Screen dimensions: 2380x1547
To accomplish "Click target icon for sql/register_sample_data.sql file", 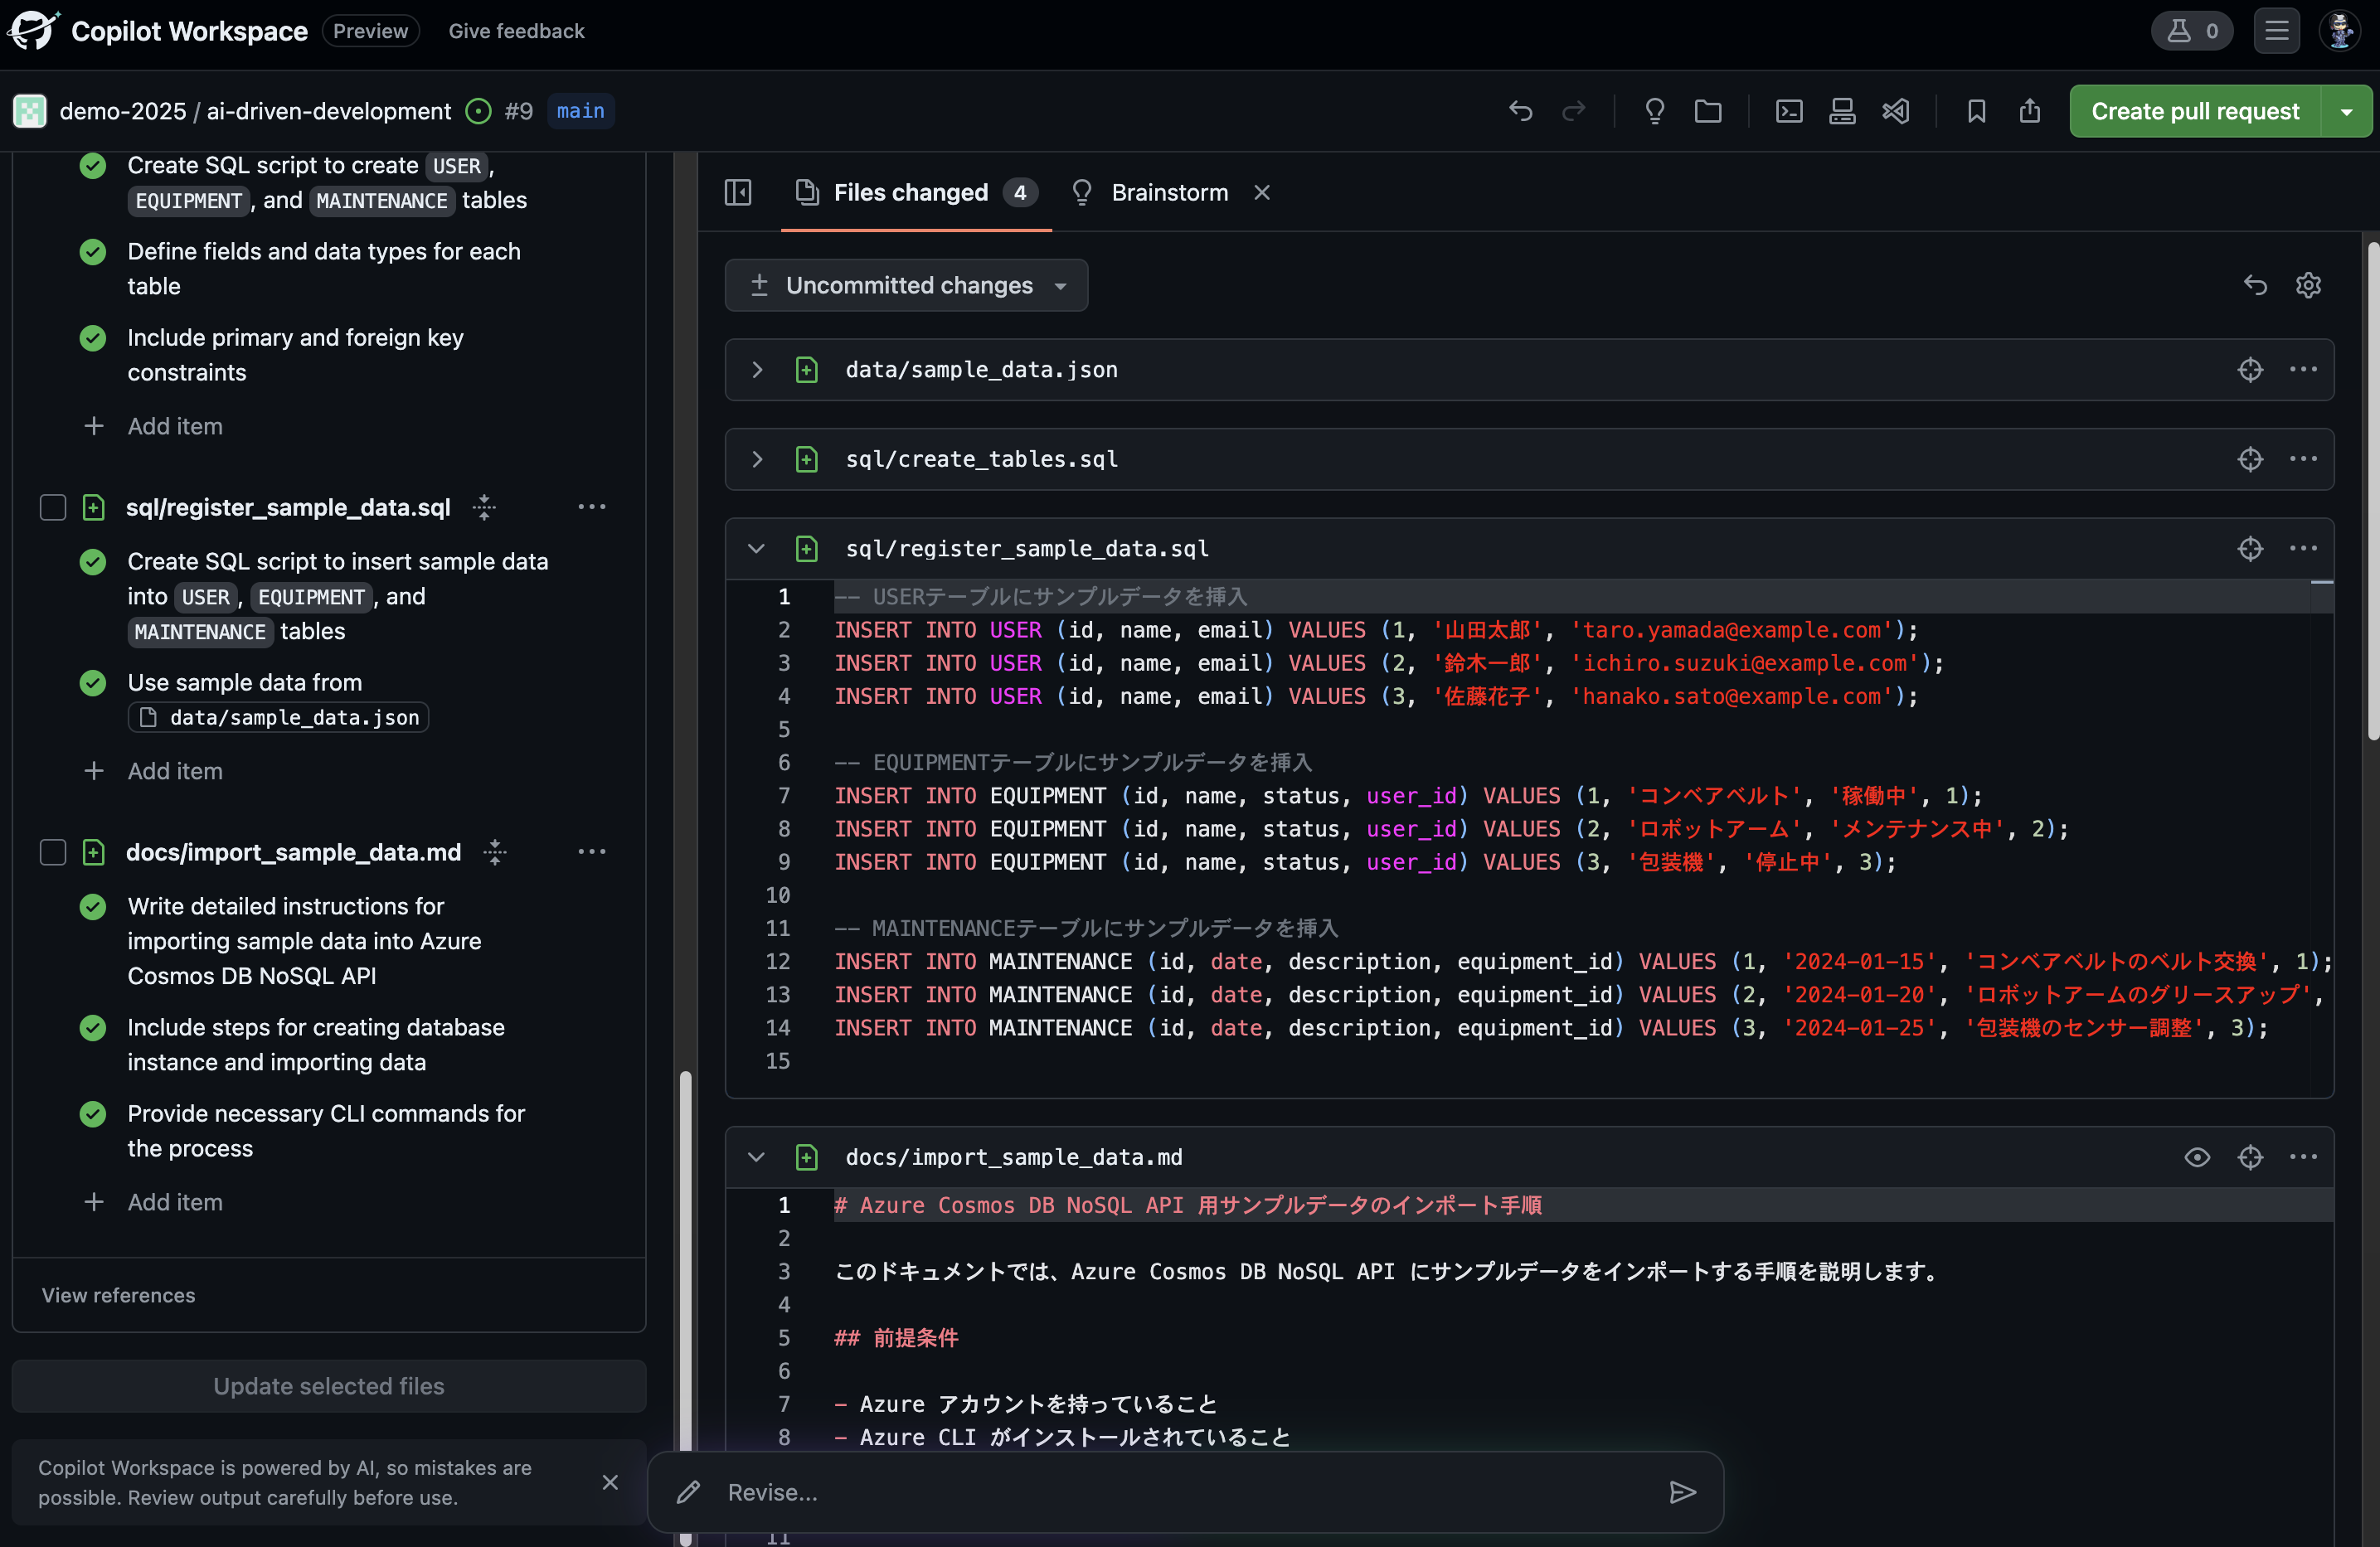I will (2250, 549).
